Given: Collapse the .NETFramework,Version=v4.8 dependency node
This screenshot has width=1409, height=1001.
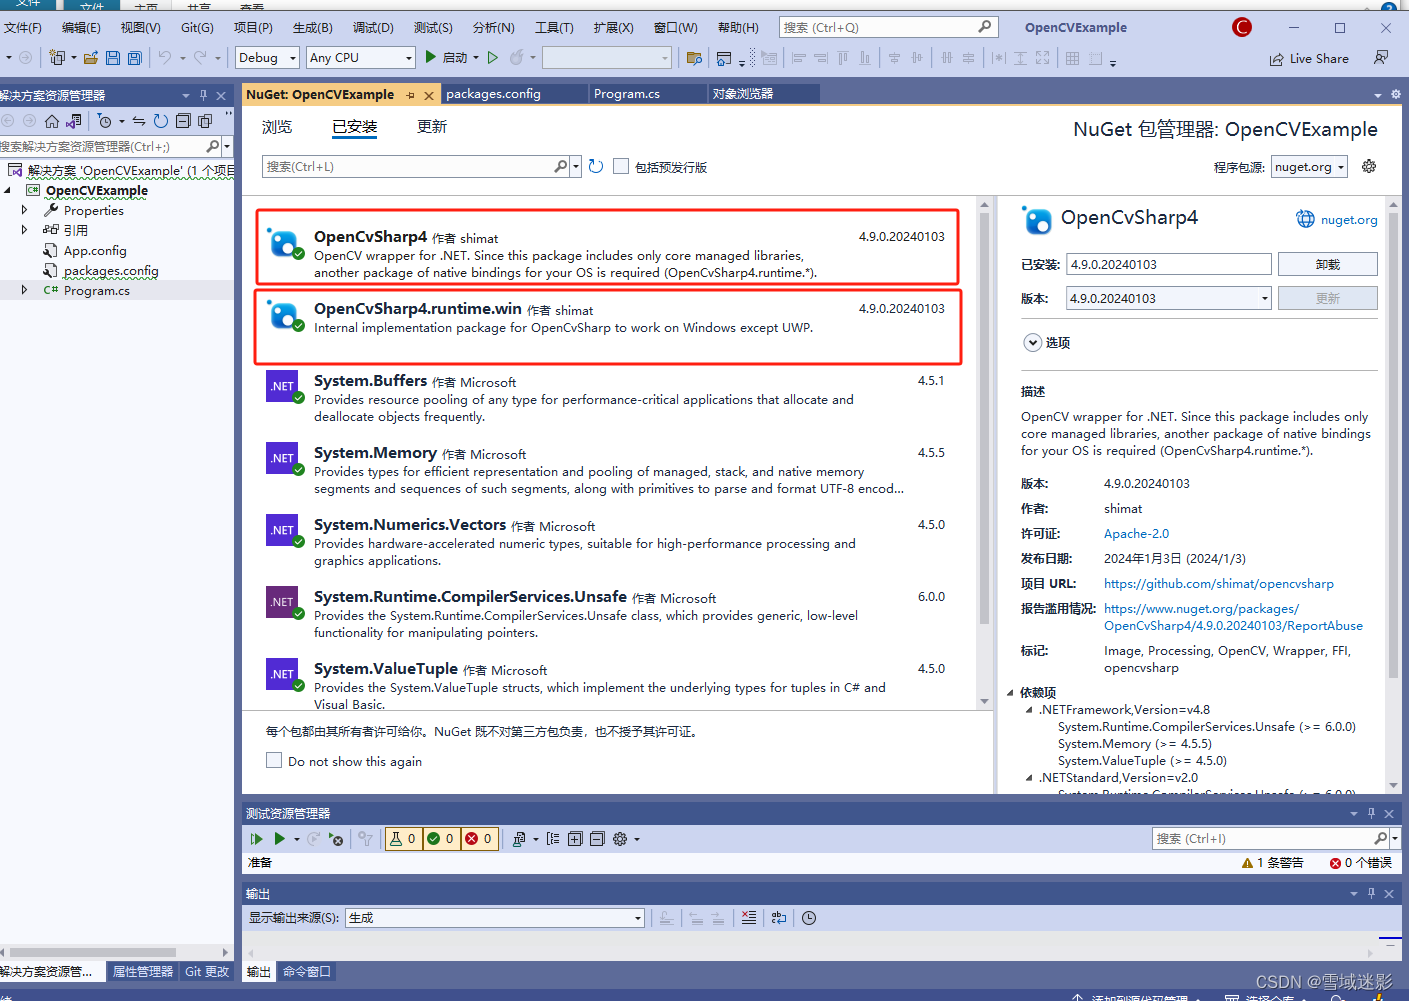Looking at the screenshot, I should [1029, 710].
